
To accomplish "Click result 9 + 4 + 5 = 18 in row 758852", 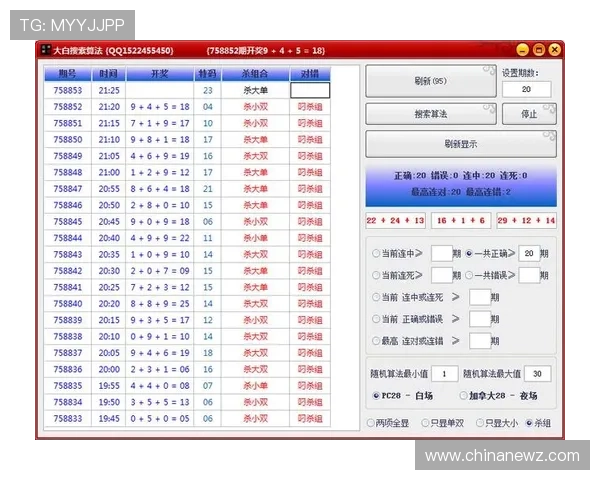I will [x=160, y=107].
